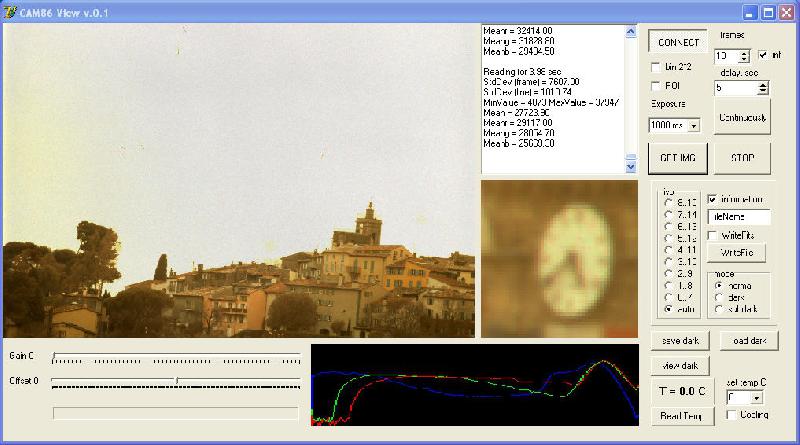Click the 'StdDev (frame) = 7607.30' log line
This screenshot has height=445, width=800.
pos(531,82)
